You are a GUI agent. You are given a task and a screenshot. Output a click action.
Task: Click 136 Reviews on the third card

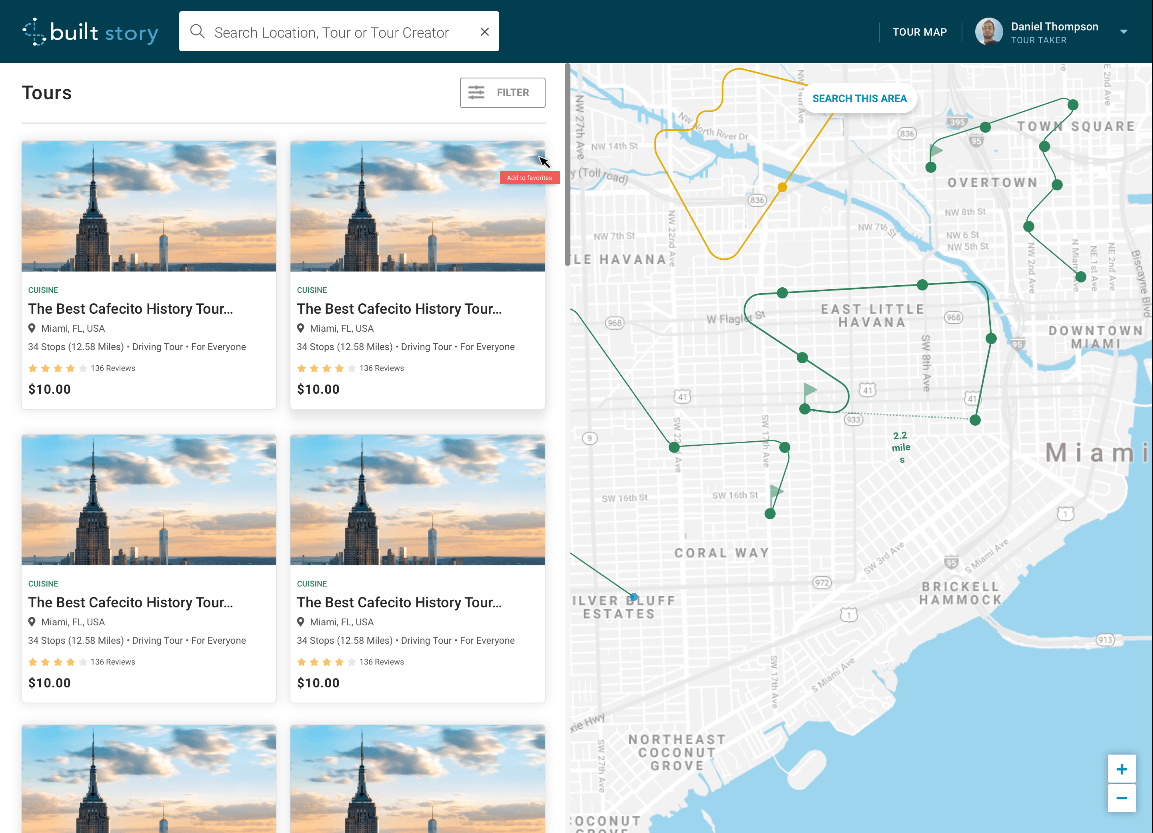pyautogui.click(x=113, y=662)
